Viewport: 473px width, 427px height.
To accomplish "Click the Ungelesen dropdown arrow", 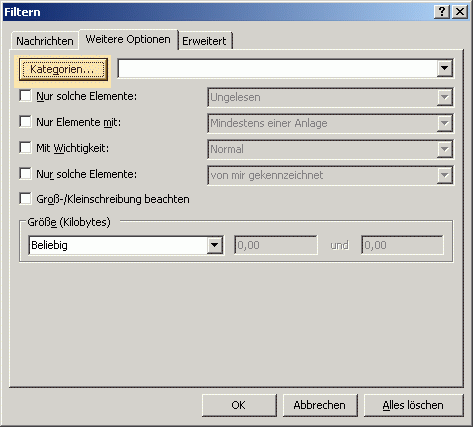I will click(x=444, y=97).
